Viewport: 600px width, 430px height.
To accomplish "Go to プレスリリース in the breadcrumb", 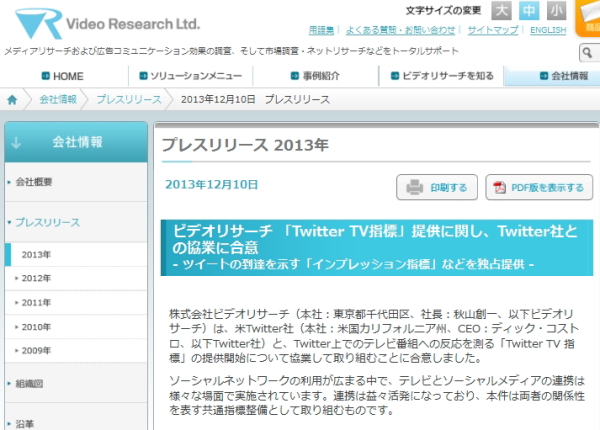I will 129,99.
